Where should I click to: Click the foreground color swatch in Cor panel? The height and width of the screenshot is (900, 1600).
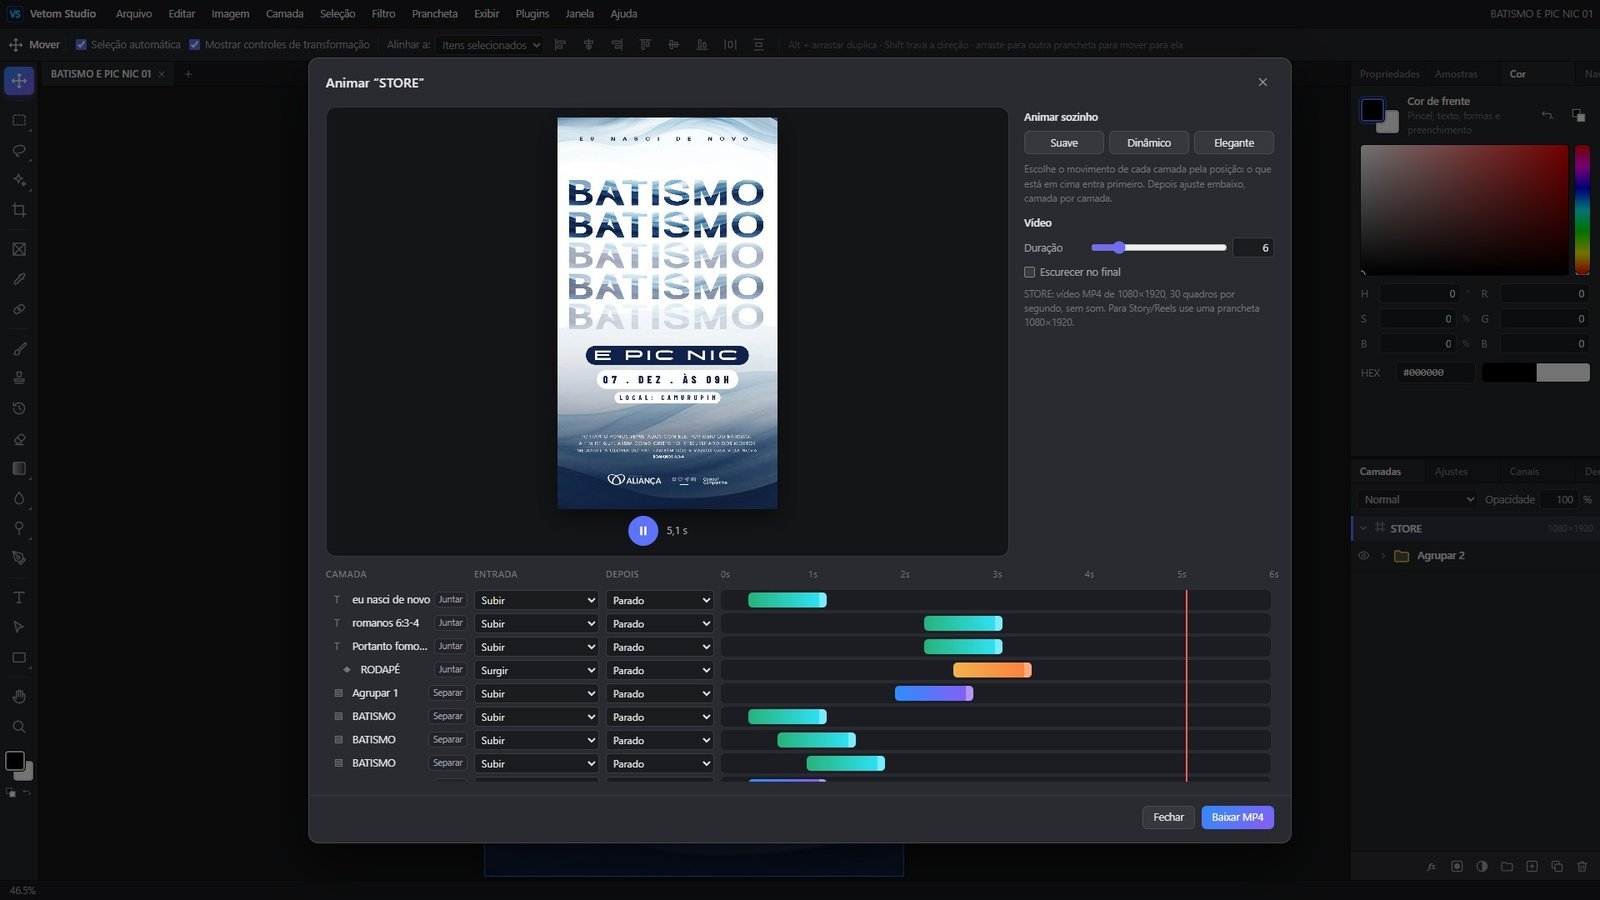(x=1372, y=110)
